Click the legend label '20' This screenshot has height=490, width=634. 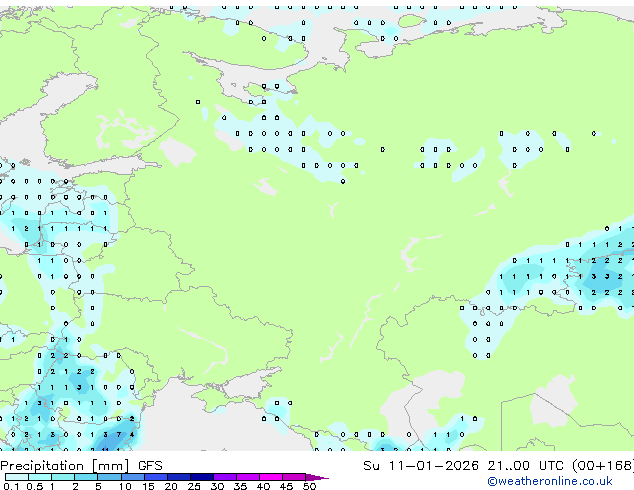point(171,486)
